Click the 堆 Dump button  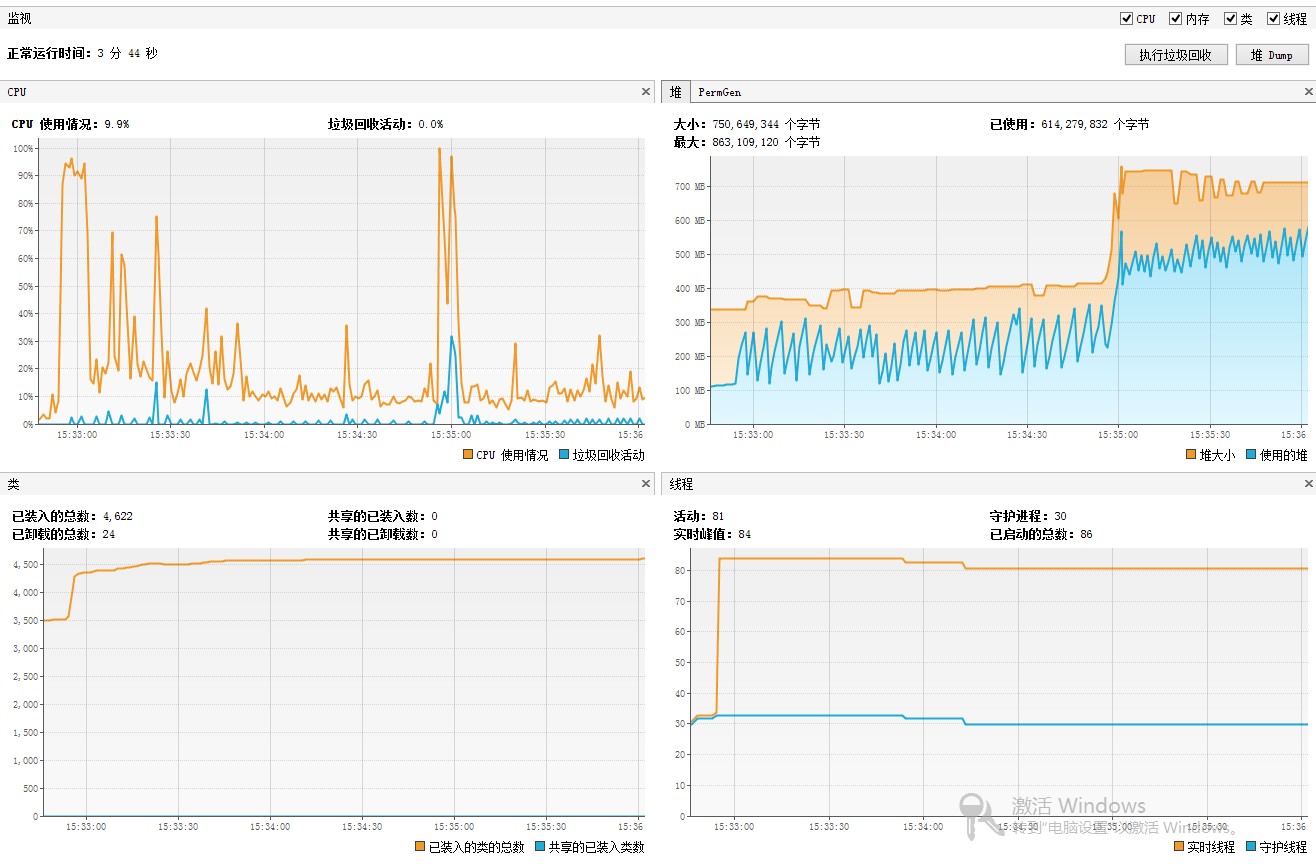click(1272, 55)
